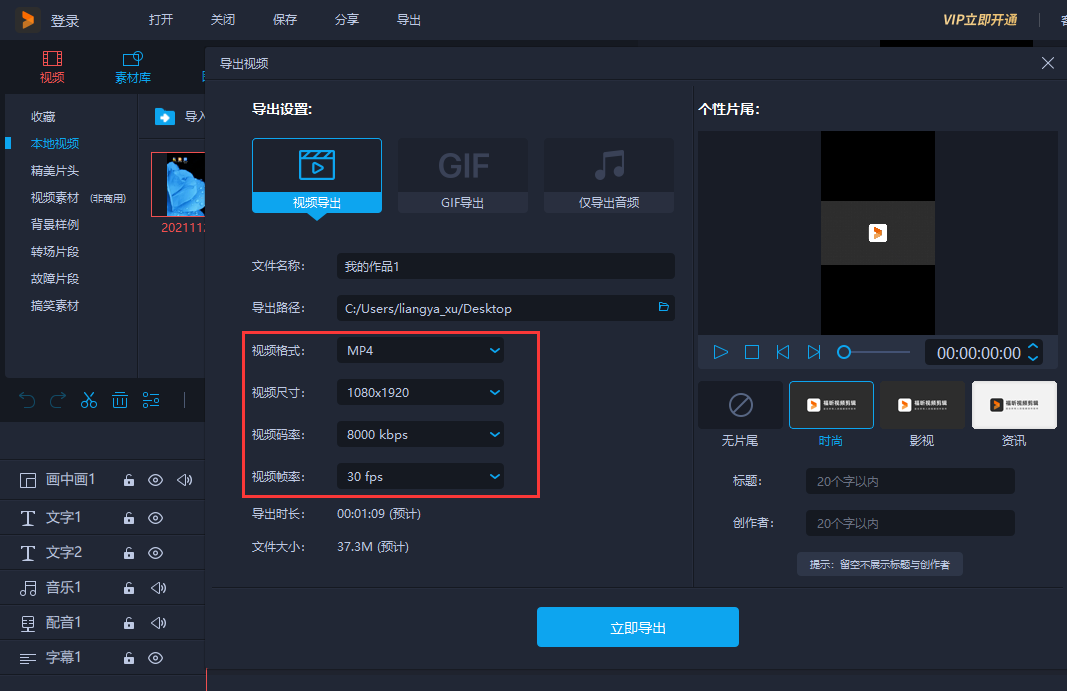Select GIF导出 export format

[462, 175]
